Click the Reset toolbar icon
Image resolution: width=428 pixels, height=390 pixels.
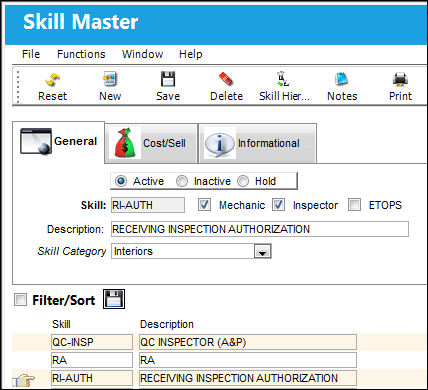coord(52,87)
